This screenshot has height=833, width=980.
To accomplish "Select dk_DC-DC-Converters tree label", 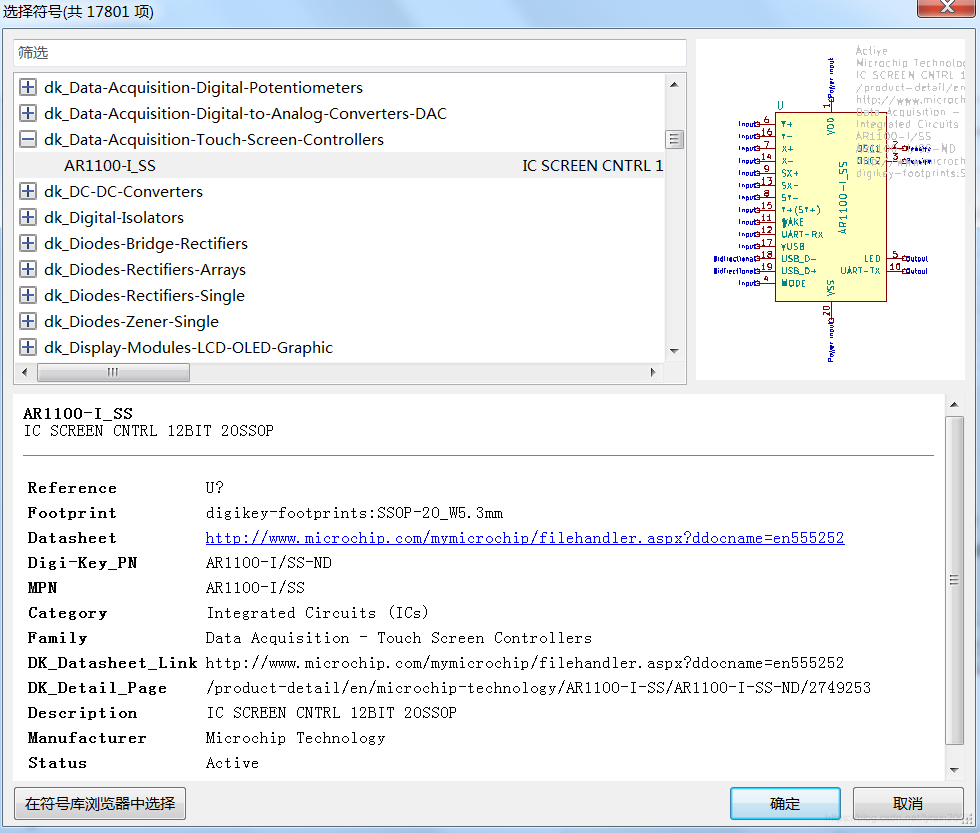I will coord(123,191).
